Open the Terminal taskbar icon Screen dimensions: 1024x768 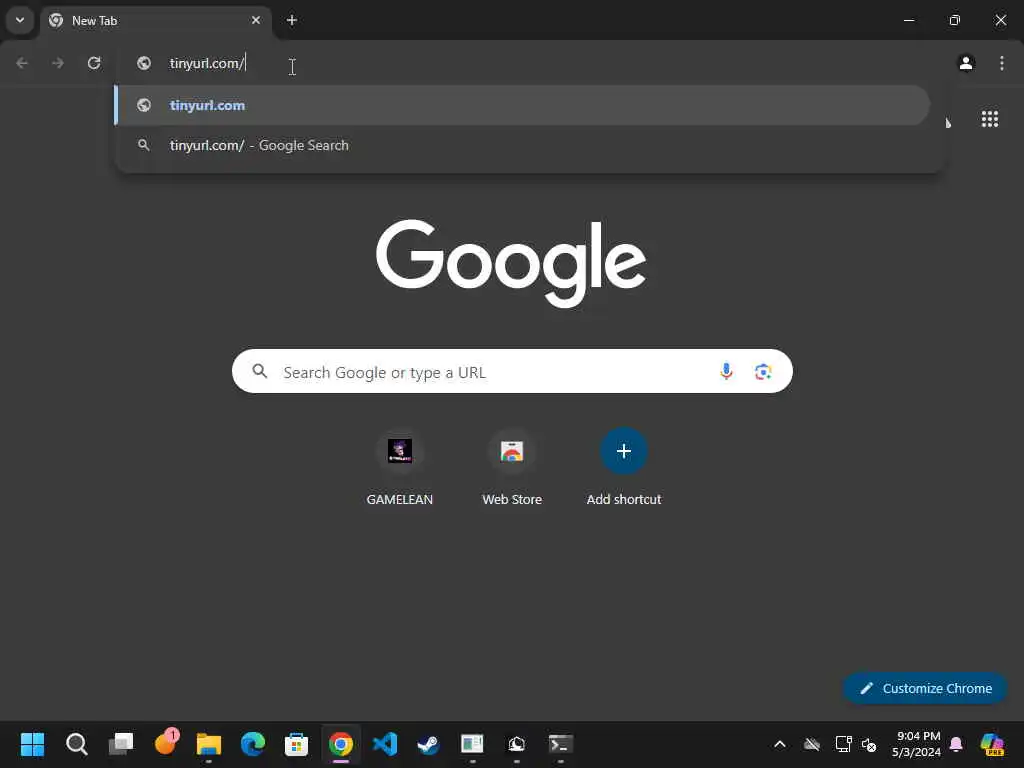(x=560, y=744)
